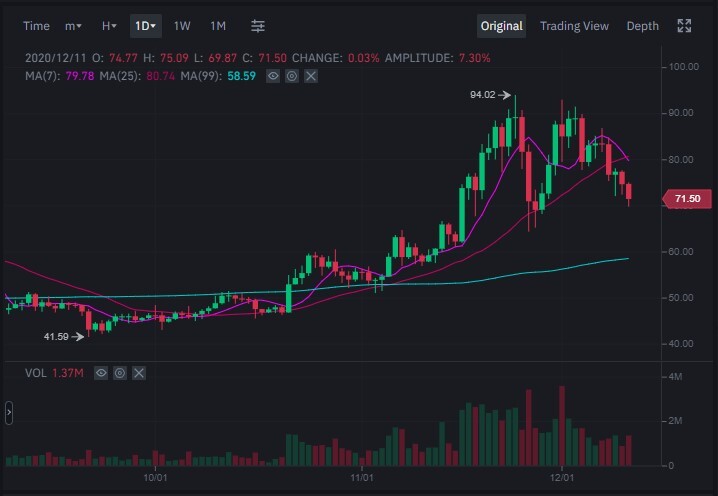Click the 12/01 date marker on axis
This screenshot has width=718, height=496.
tap(562, 478)
